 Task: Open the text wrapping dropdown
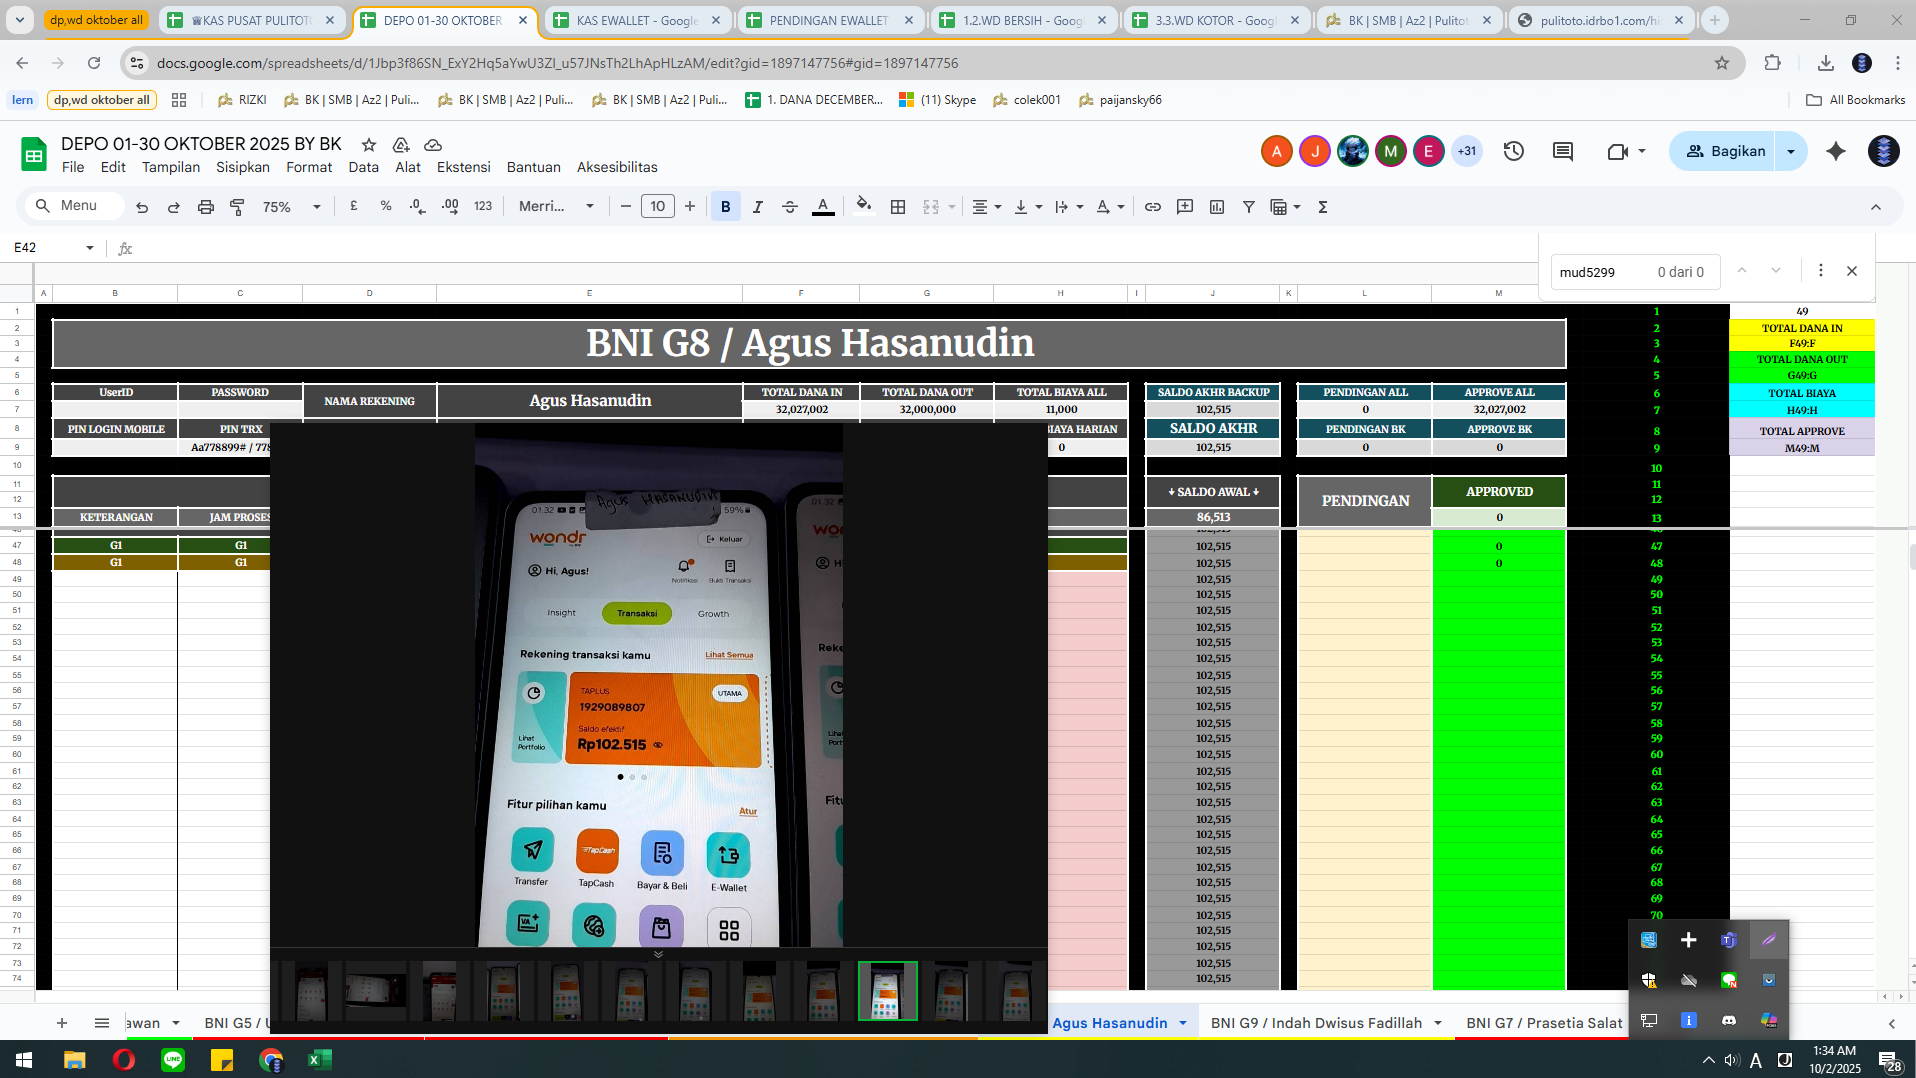pyautogui.click(x=1069, y=207)
